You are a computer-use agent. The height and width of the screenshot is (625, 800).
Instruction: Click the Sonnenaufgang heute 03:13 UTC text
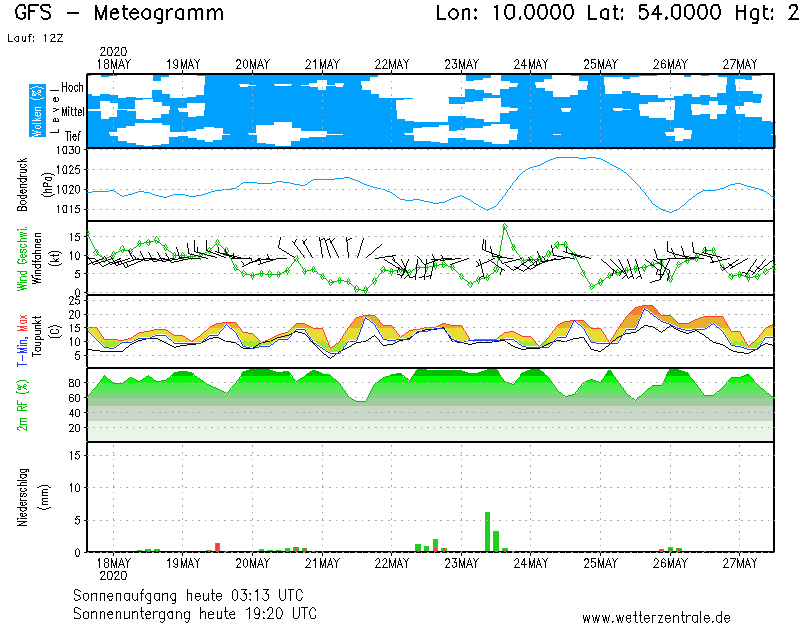[188, 595]
